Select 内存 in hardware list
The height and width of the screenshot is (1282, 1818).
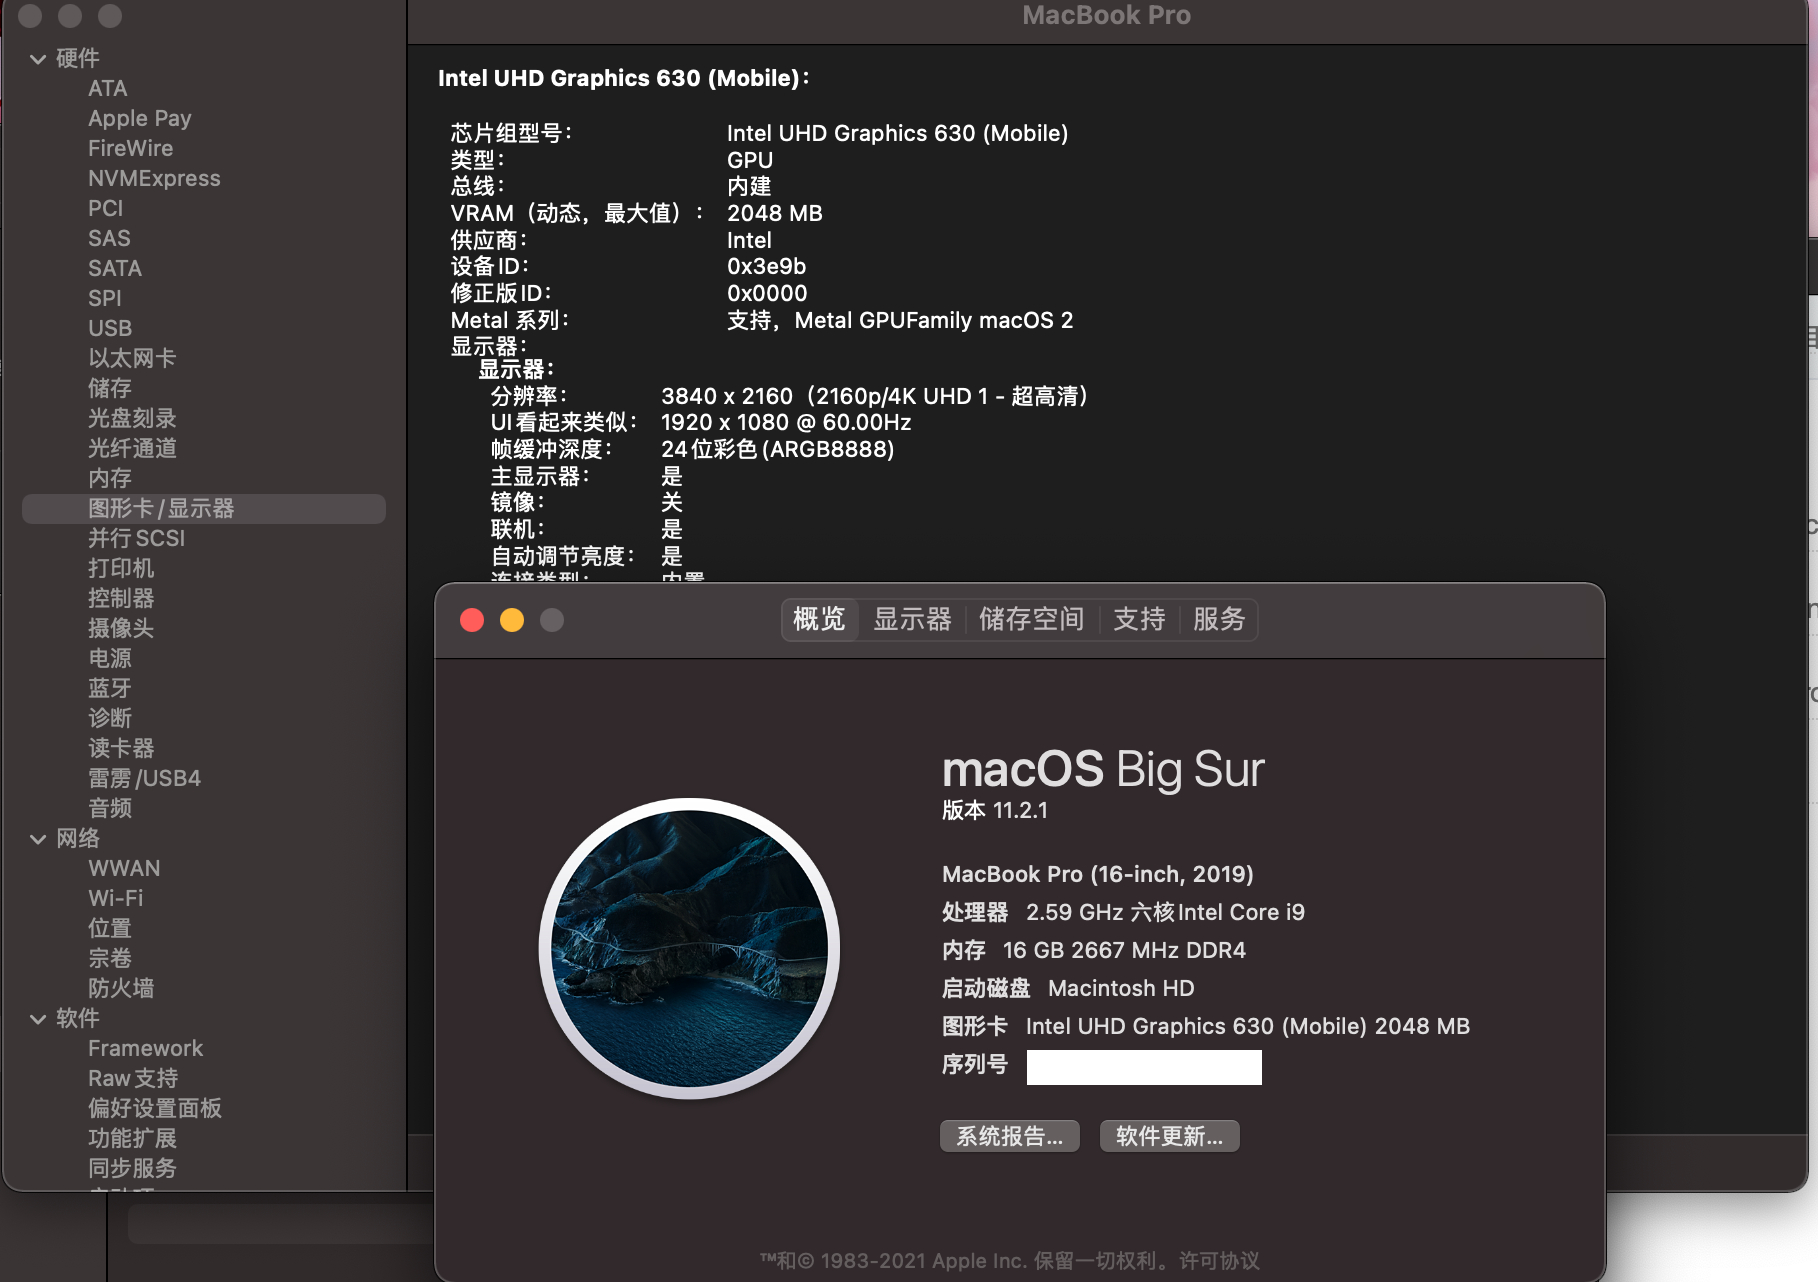tap(110, 478)
